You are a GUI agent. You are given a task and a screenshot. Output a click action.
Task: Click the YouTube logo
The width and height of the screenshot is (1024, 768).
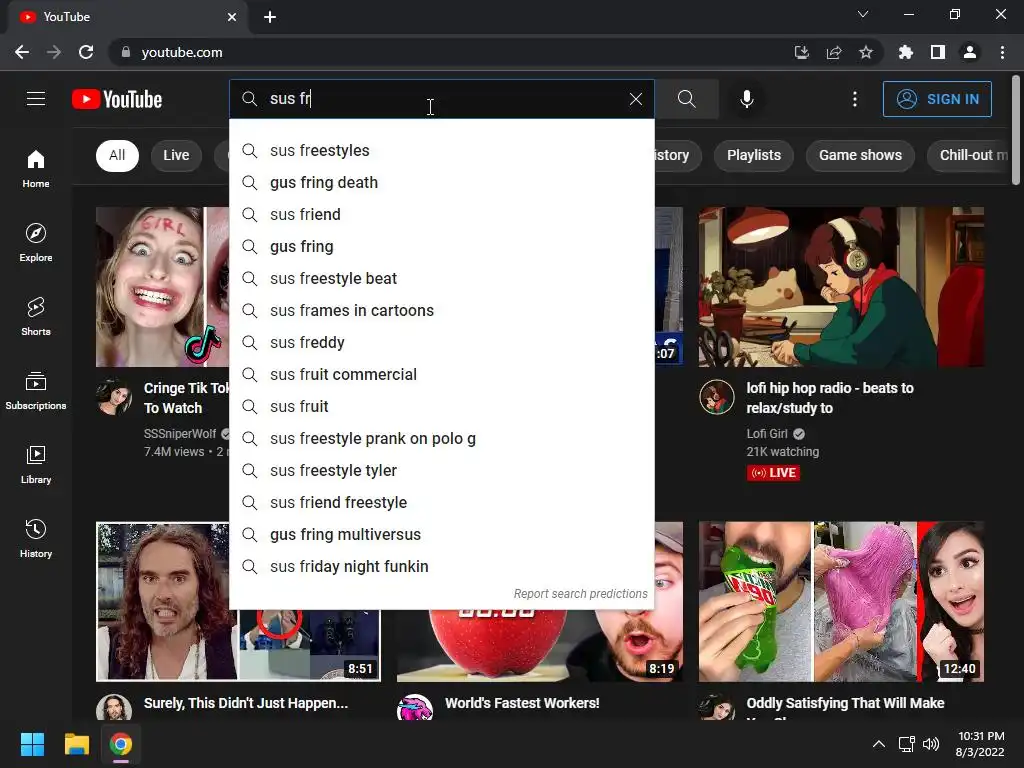(117, 99)
